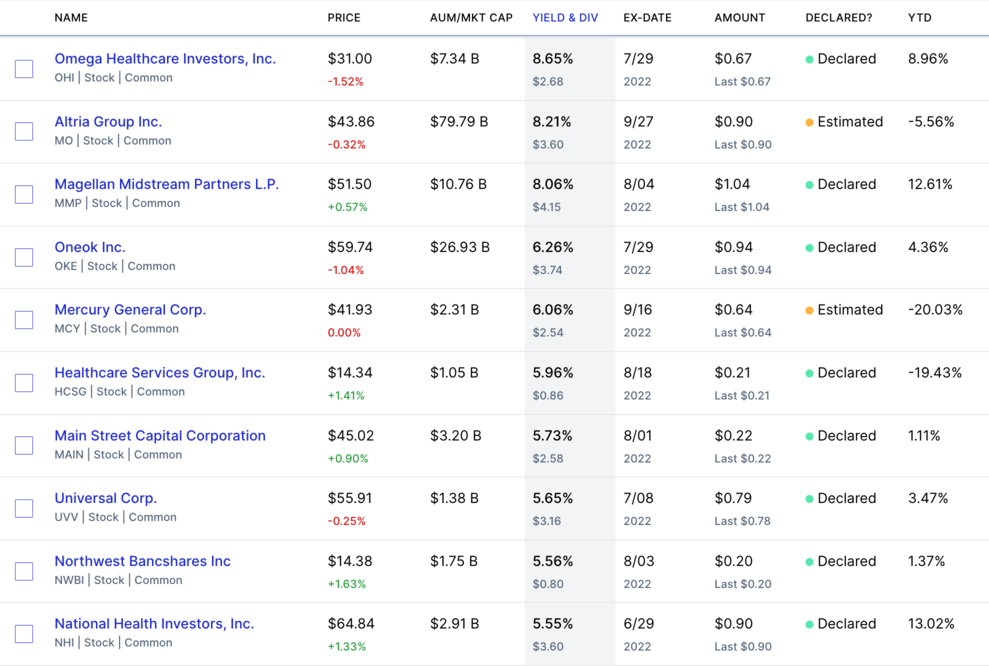Click the MAIN ticker text

69,455
